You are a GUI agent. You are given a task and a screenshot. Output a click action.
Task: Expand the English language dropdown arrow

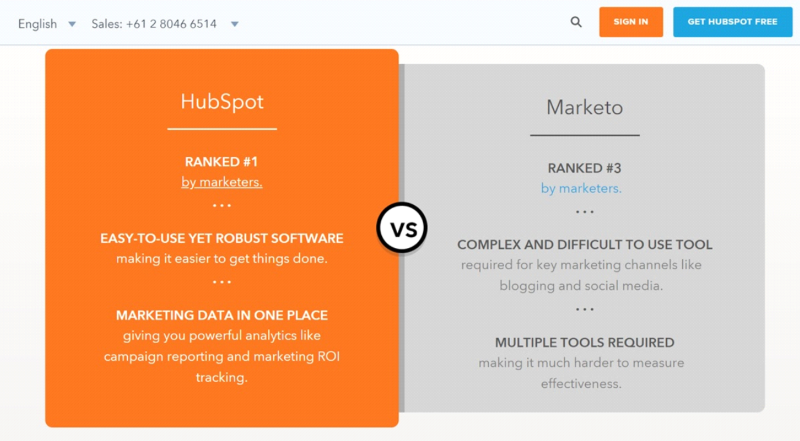[72, 24]
